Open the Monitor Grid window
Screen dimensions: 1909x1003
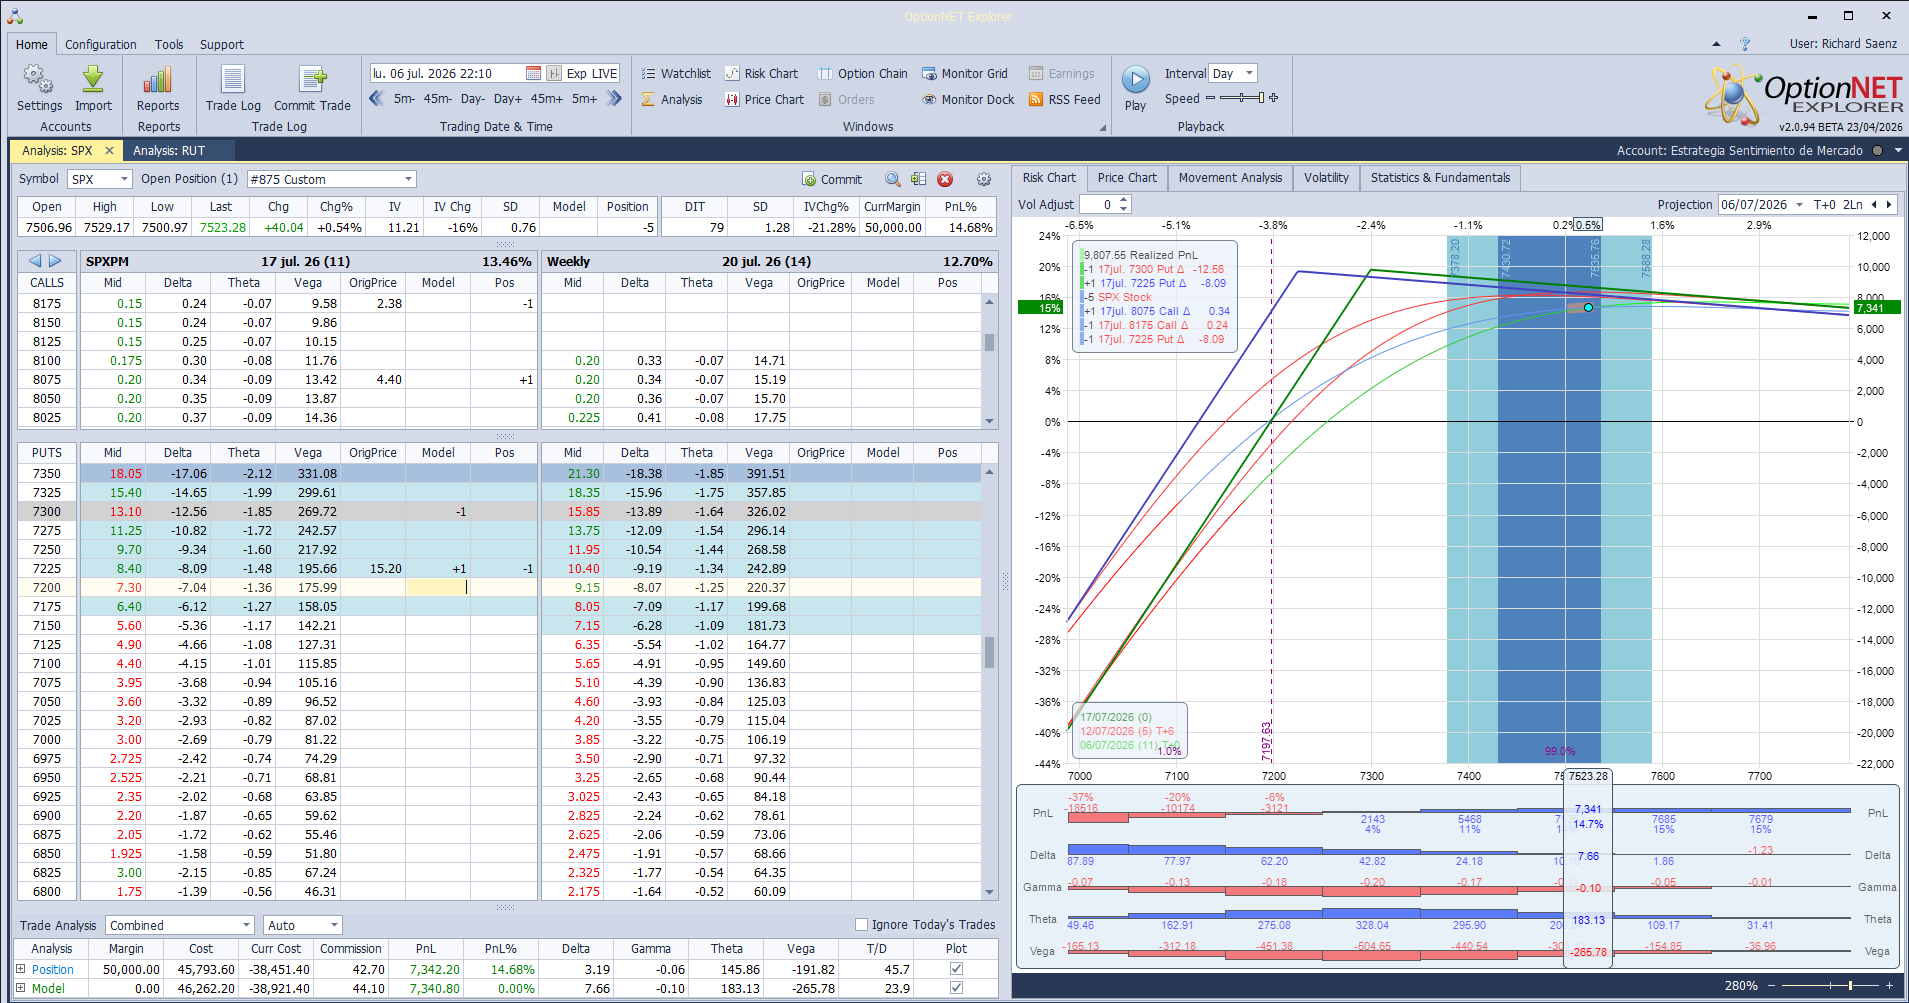pyautogui.click(x=965, y=73)
